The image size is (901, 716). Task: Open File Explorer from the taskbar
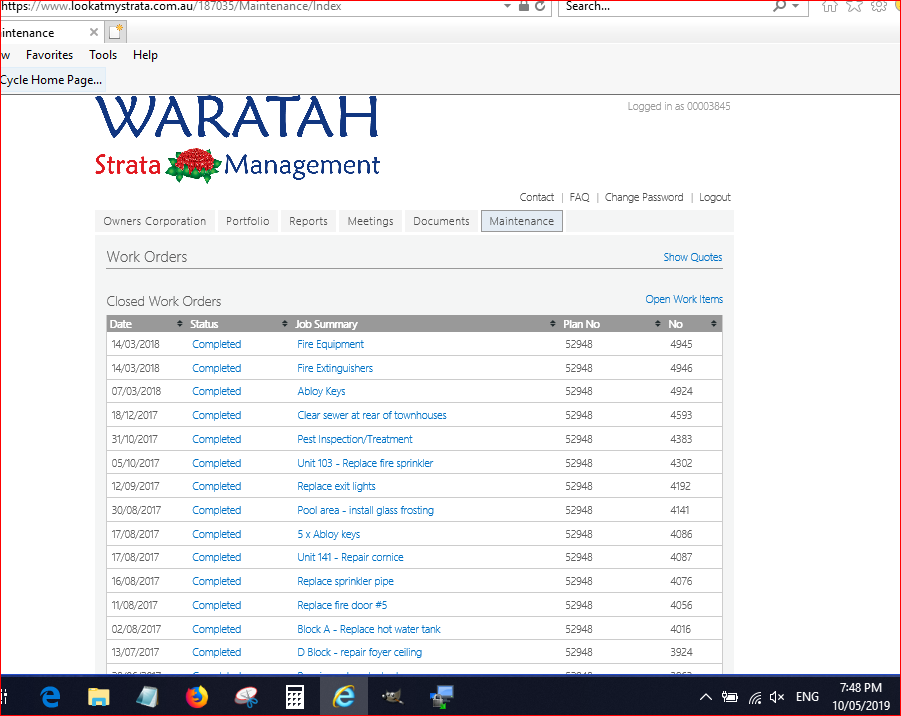[99, 696]
